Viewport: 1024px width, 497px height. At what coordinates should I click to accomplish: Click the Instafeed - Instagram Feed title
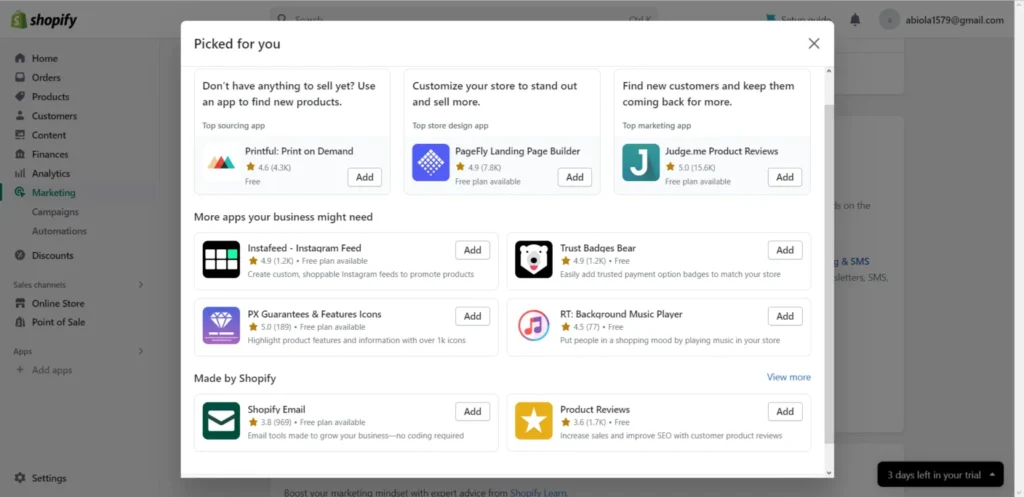pyautogui.click(x=304, y=248)
